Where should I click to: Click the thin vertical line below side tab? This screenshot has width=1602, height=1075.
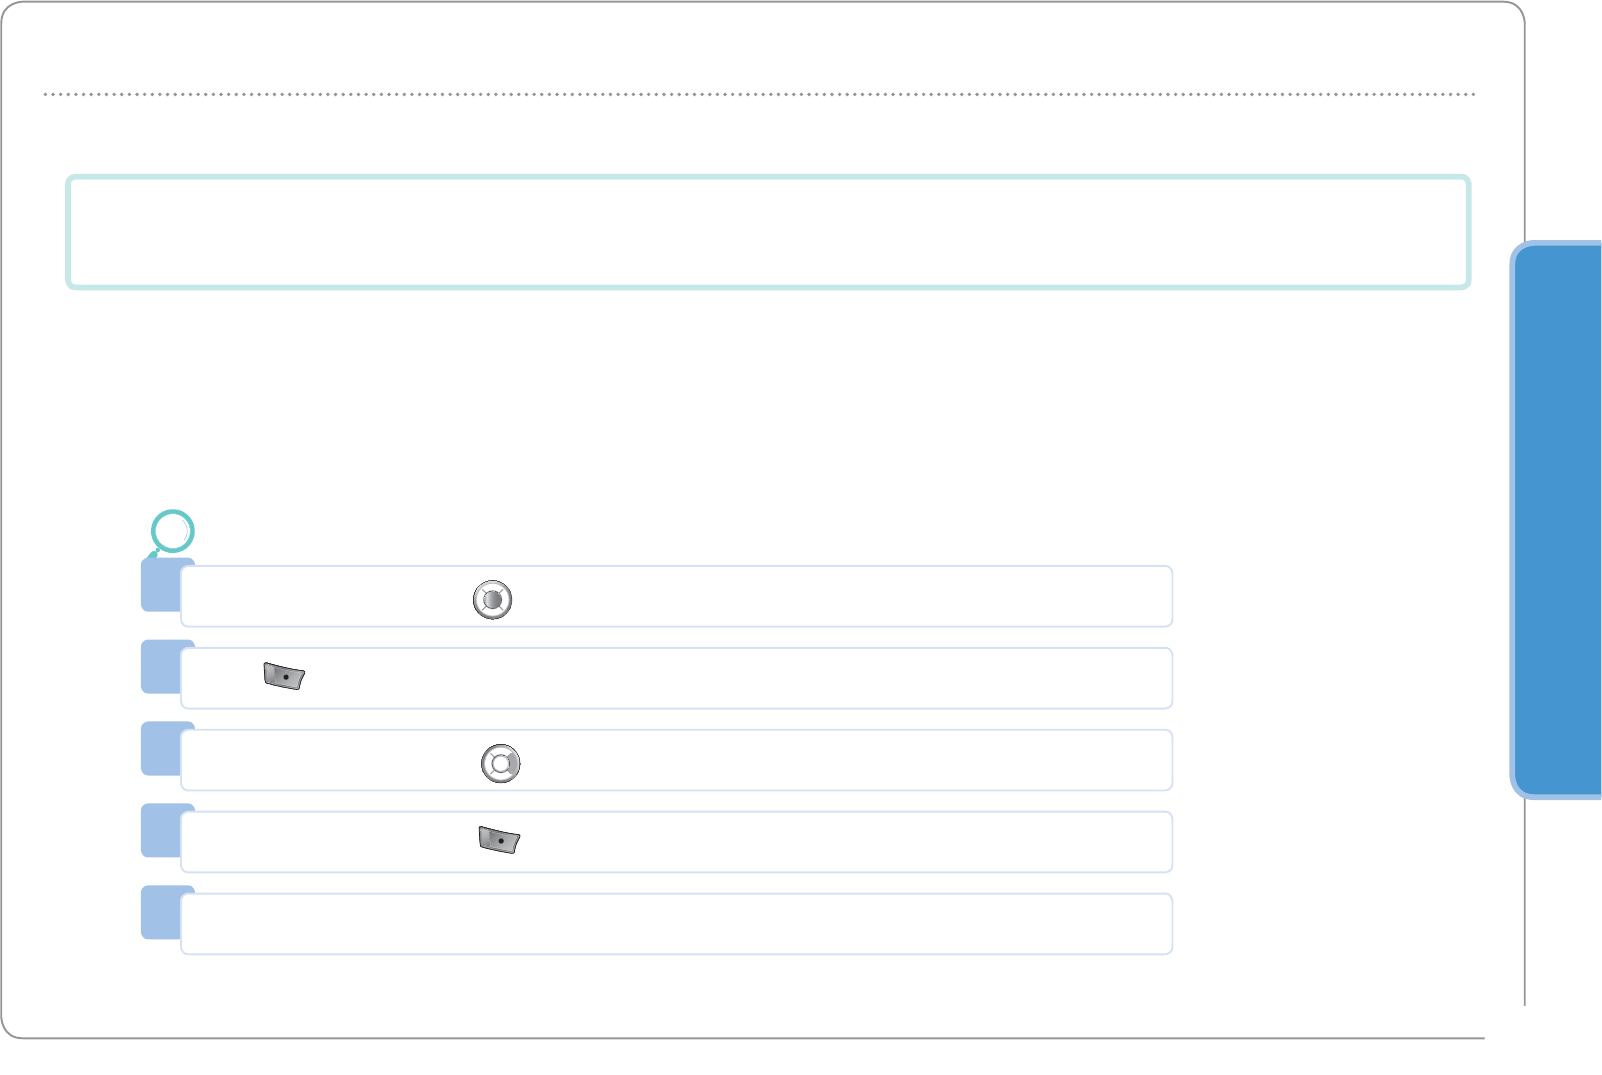[x=1525, y=900]
